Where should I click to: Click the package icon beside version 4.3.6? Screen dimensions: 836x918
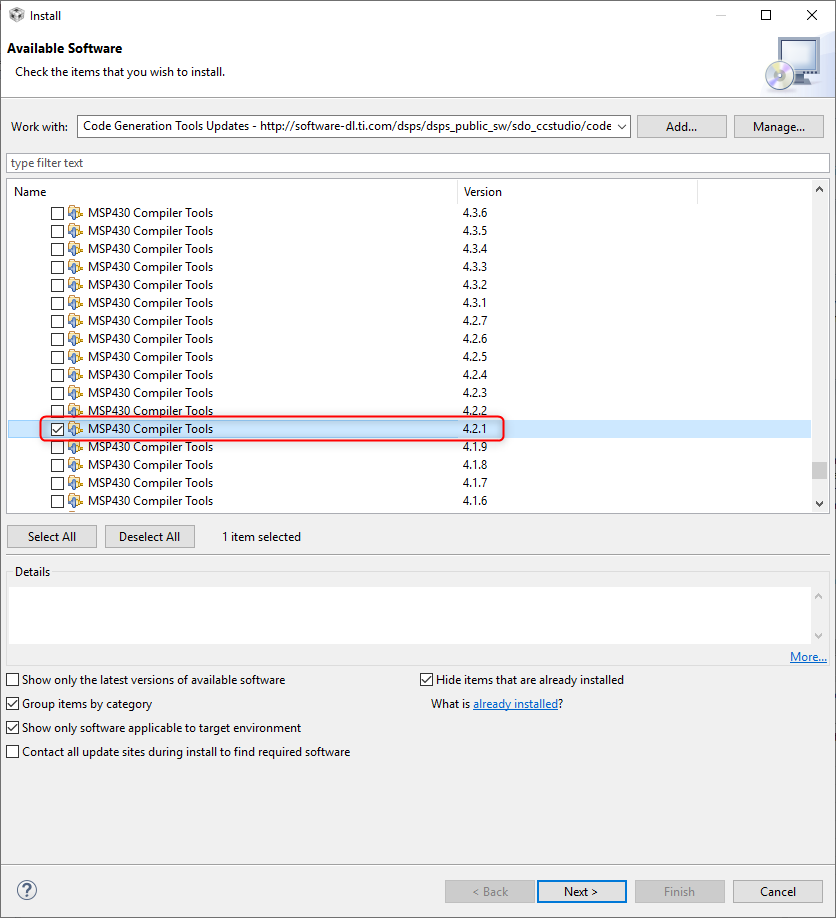click(77, 212)
